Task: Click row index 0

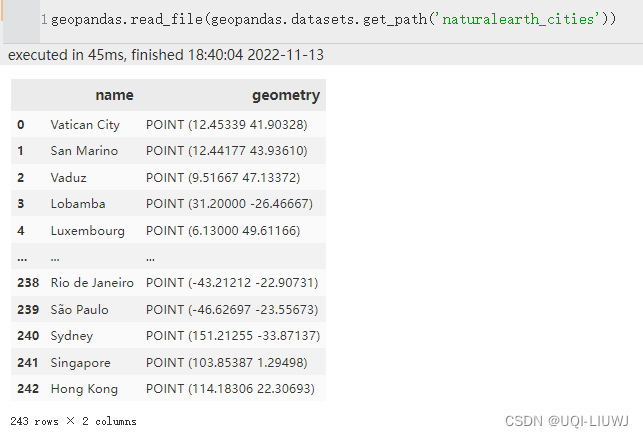Action: (21, 125)
